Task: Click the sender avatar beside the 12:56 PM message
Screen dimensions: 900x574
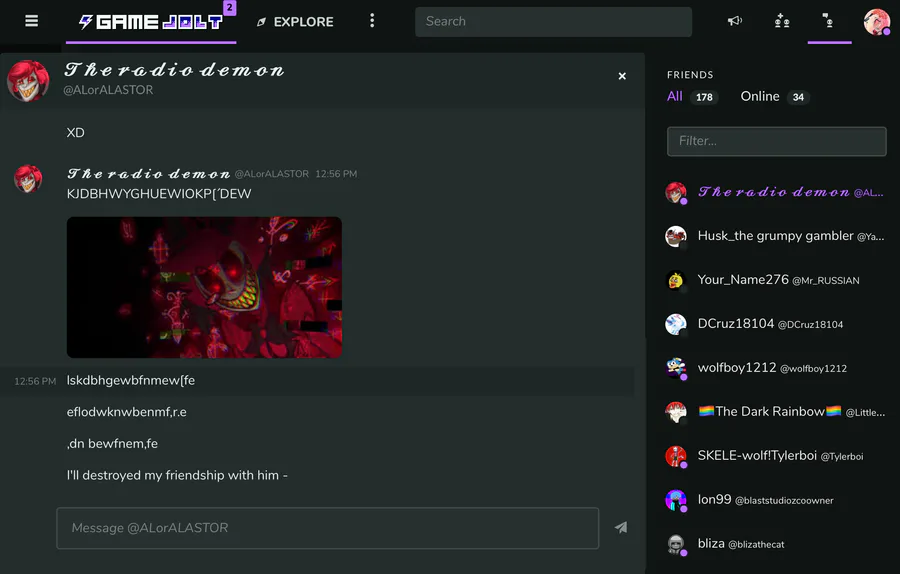Action: coord(28,179)
